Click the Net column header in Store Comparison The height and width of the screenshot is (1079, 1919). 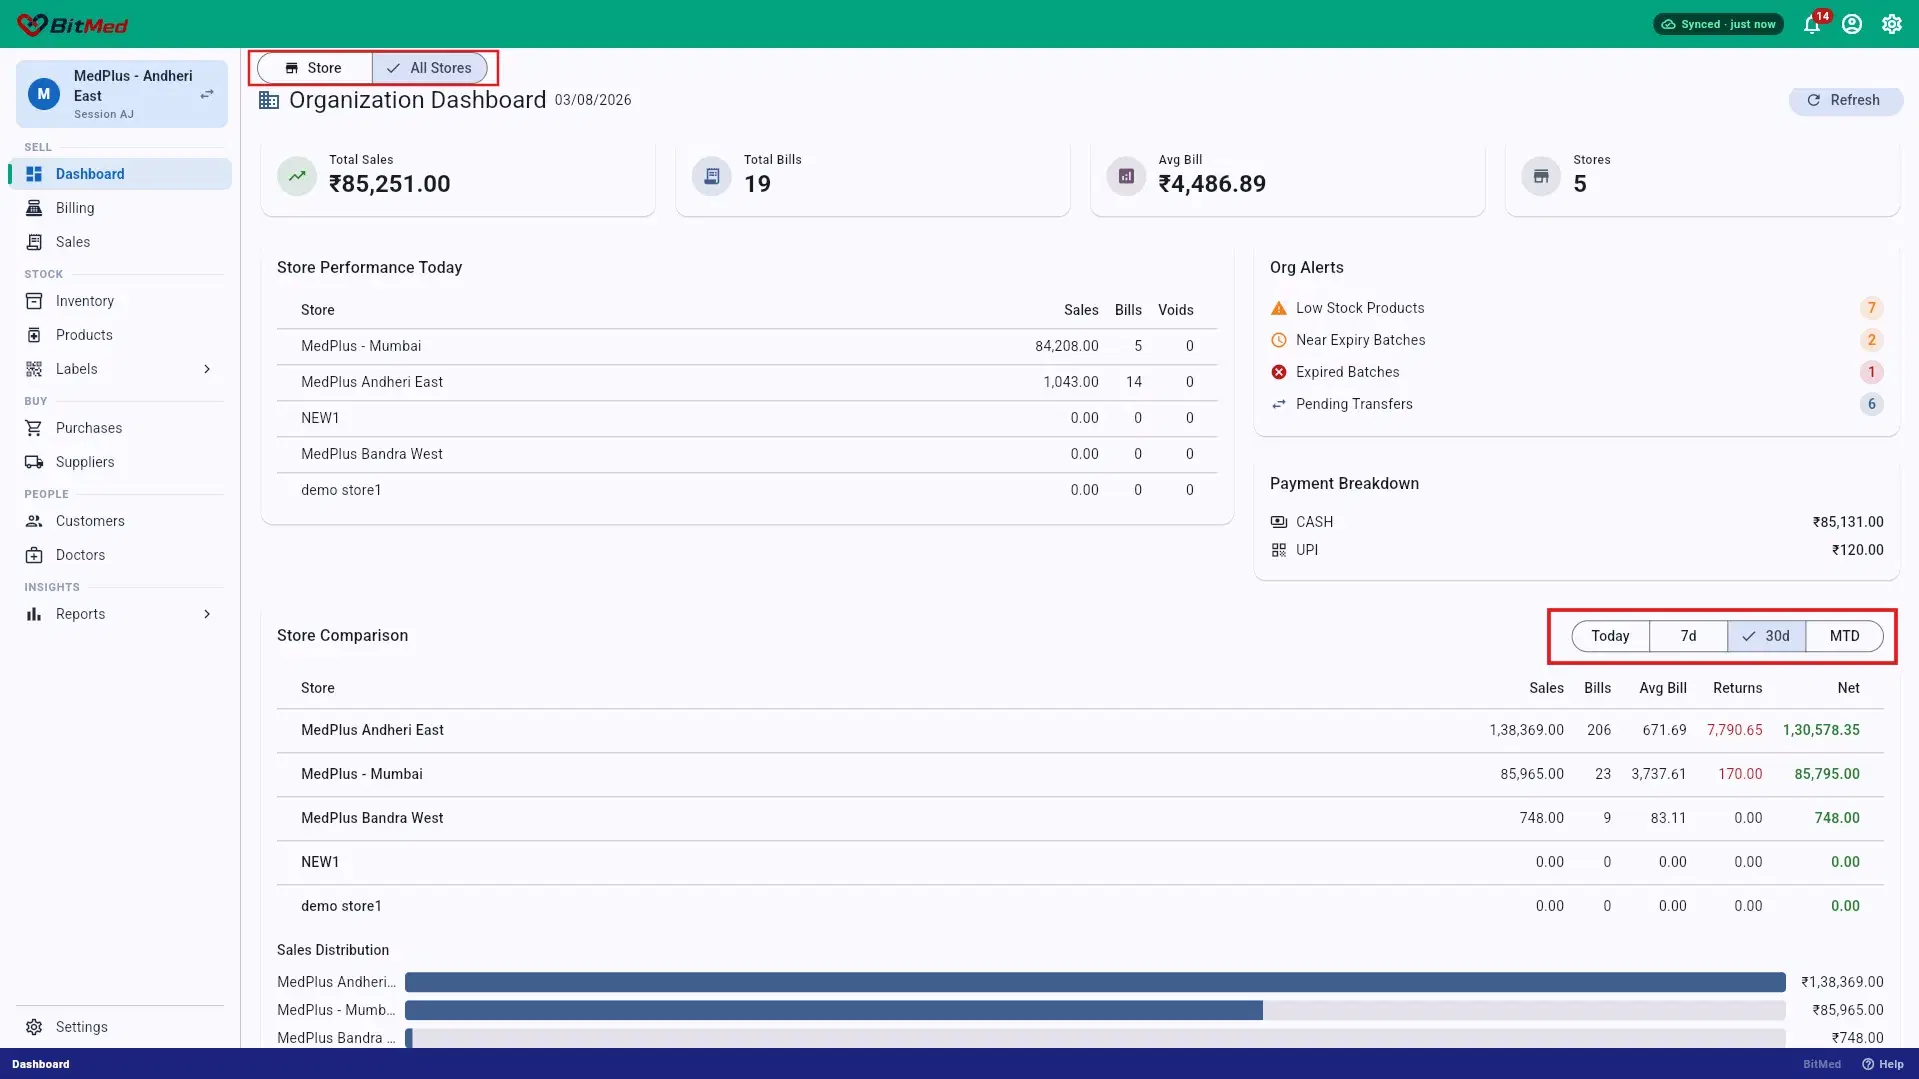1848,688
